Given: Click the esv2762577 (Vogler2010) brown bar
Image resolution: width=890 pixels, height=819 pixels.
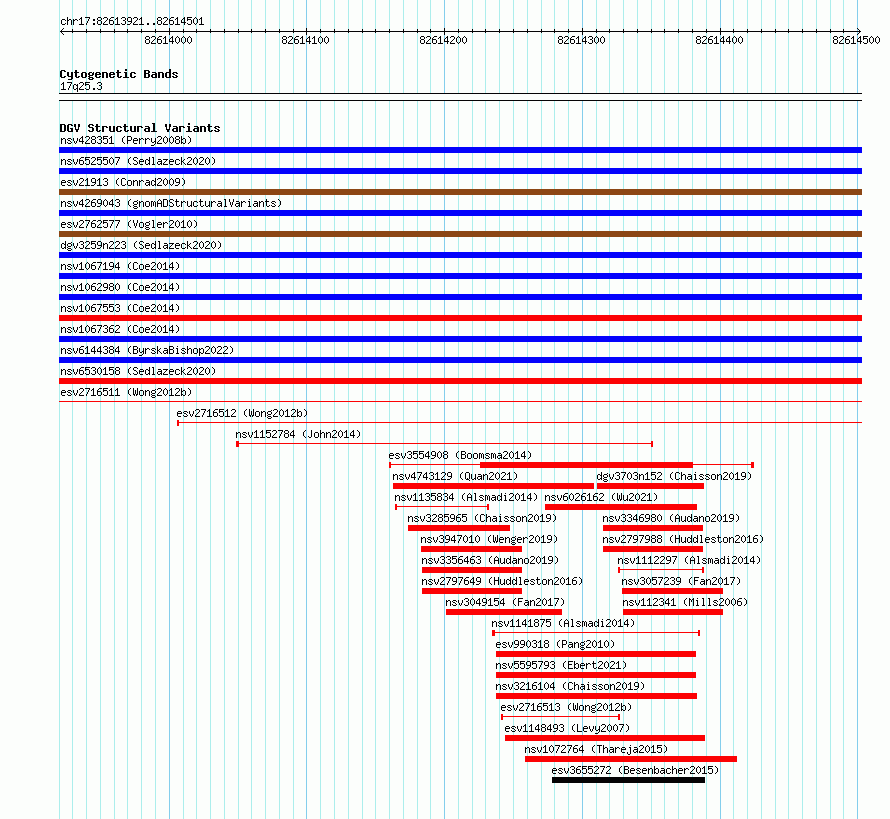Looking at the screenshot, I should pos(460,234).
